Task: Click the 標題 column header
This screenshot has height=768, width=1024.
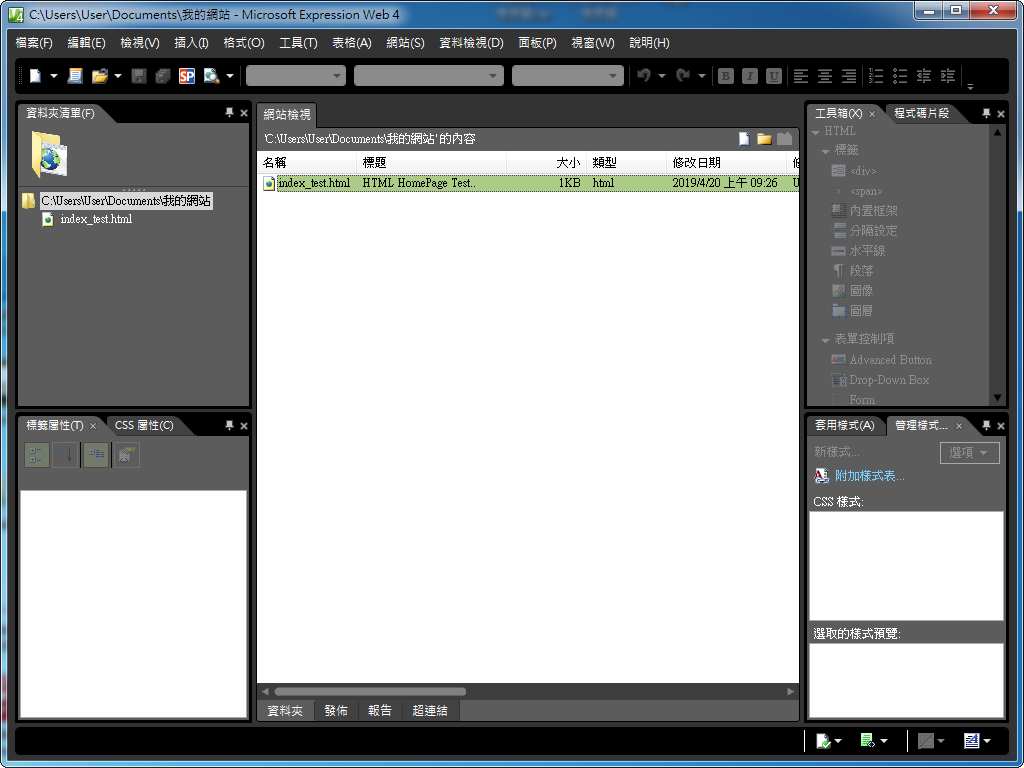Action: (x=431, y=163)
